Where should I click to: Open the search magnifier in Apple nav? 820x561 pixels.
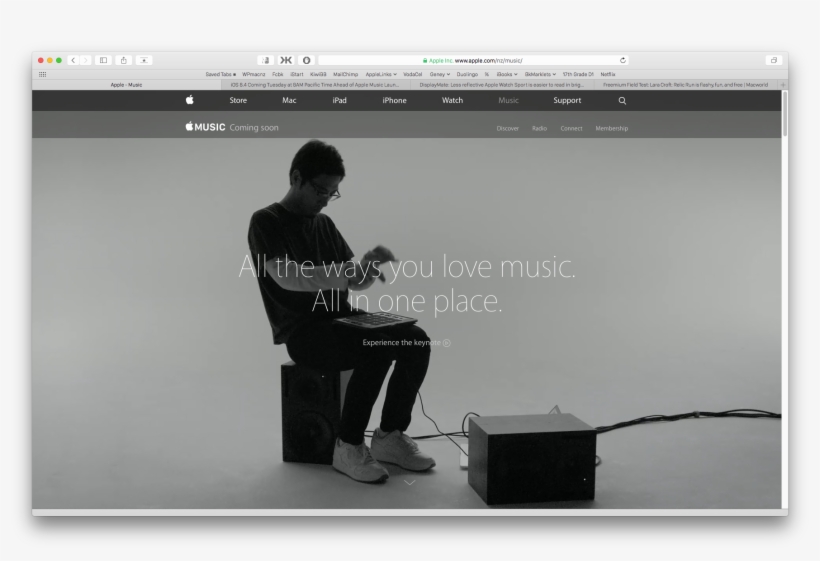click(x=622, y=100)
